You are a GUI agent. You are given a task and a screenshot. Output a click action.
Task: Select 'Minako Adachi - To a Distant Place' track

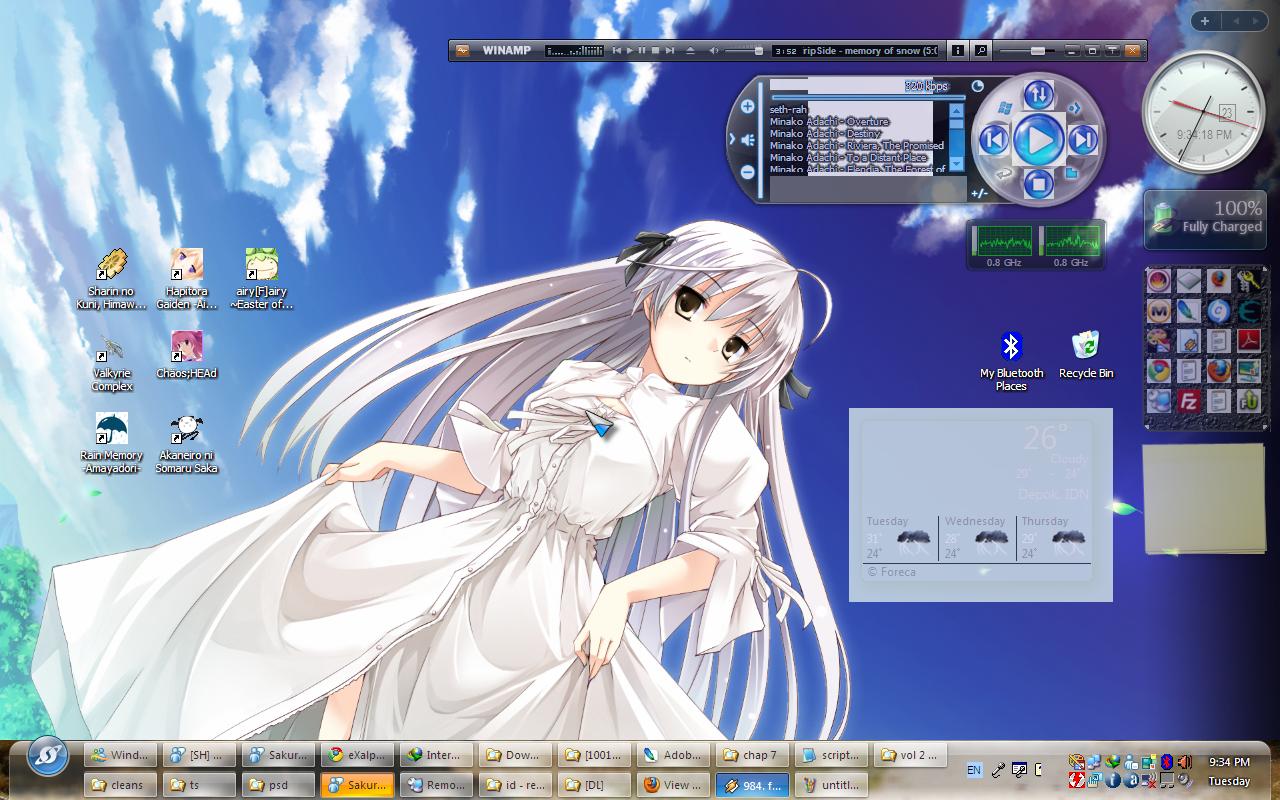pos(848,157)
